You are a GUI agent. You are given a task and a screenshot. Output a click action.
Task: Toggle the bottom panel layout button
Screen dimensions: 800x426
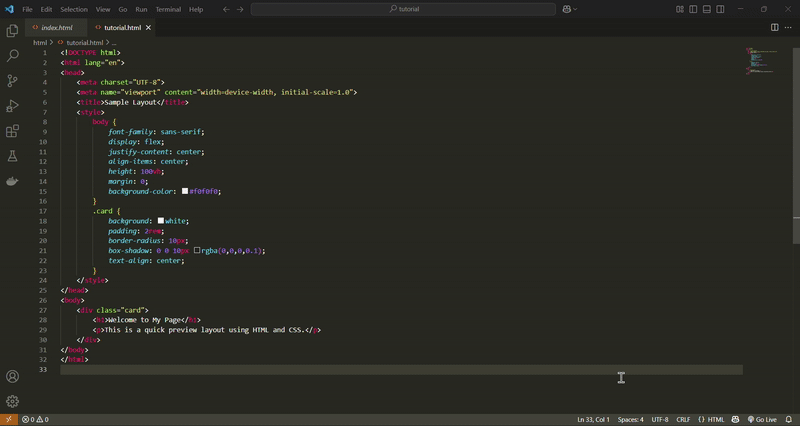click(706, 9)
